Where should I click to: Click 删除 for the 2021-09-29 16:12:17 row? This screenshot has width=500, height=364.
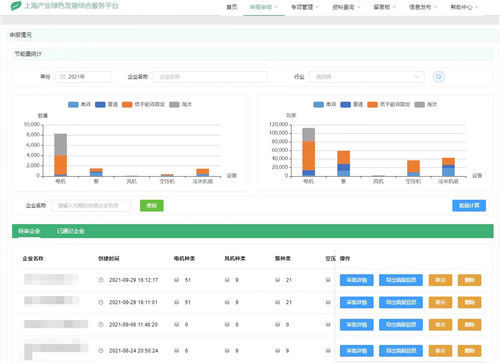[x=469, y=280]
